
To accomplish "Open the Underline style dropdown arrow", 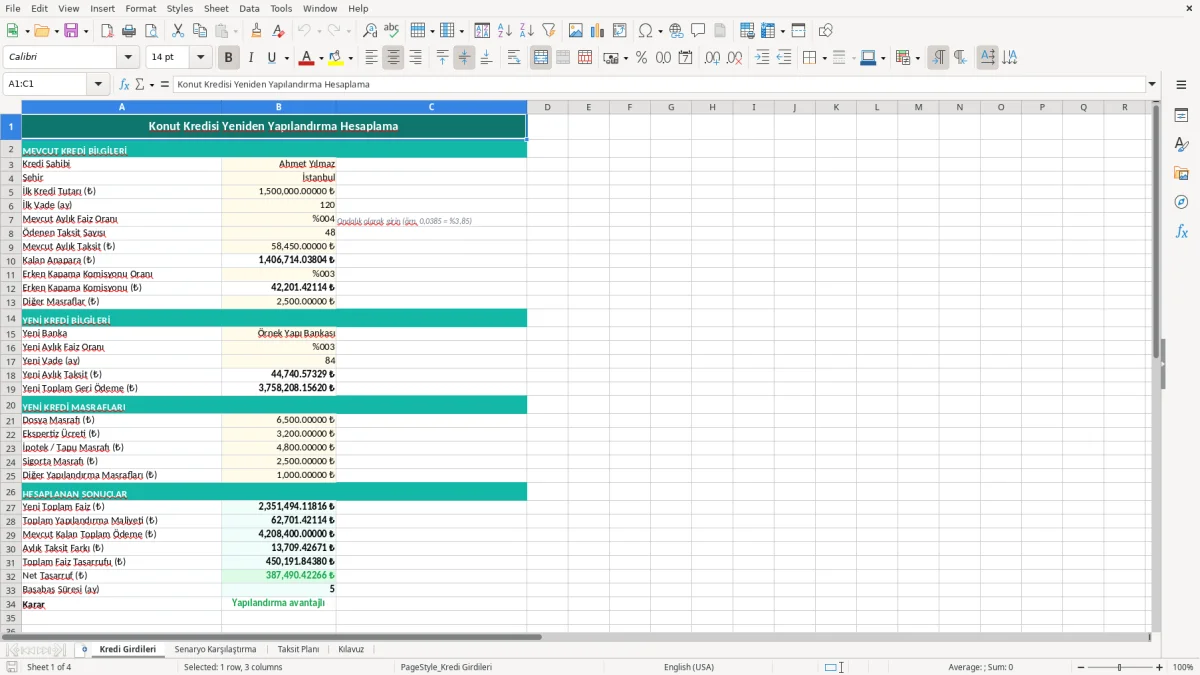I will tap(286, 58).
